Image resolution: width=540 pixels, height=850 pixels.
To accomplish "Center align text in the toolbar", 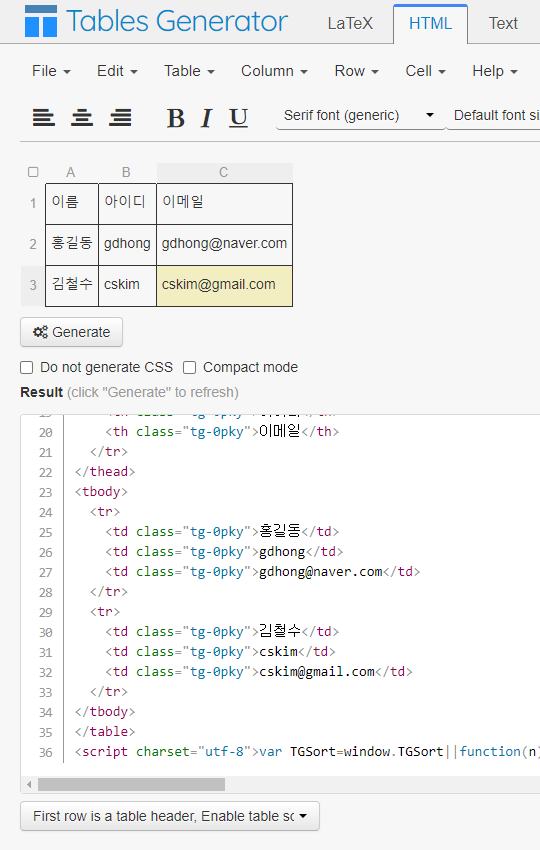I will point(82,117).
